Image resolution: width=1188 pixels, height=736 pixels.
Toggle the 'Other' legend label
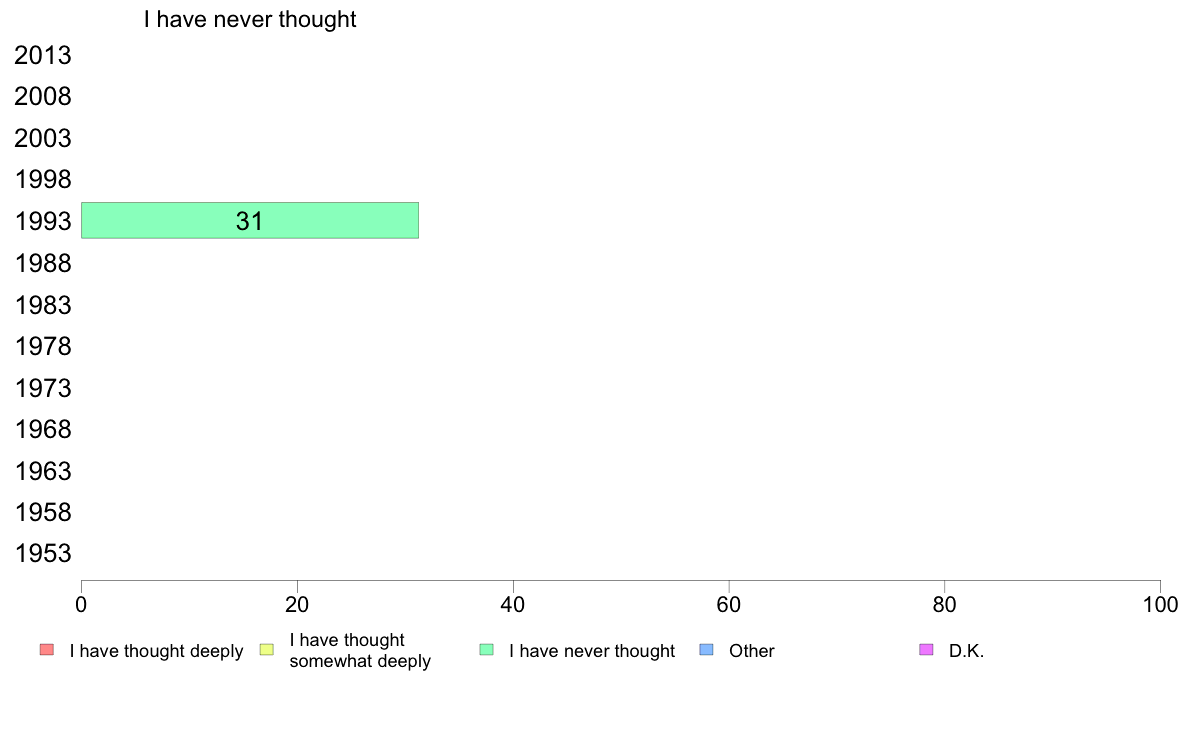[752, 651]
